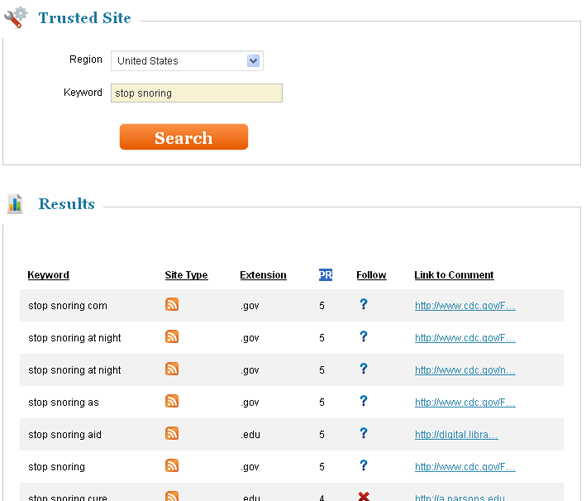The width and height of the screenshot is (587, 501).
Task: Click the 'stop snoring as' keyword cell
Action: pyautogui.click(x=64, y=403)
